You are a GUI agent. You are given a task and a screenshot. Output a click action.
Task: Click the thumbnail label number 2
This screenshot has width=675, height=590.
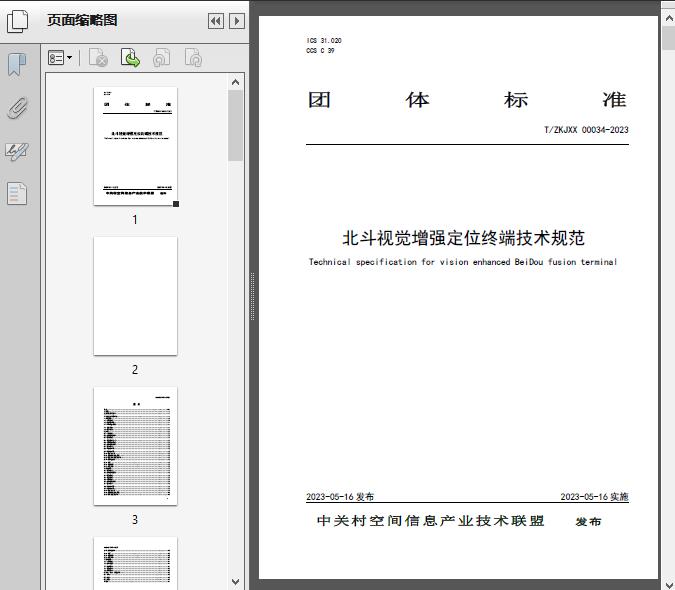tap(135, 369)
